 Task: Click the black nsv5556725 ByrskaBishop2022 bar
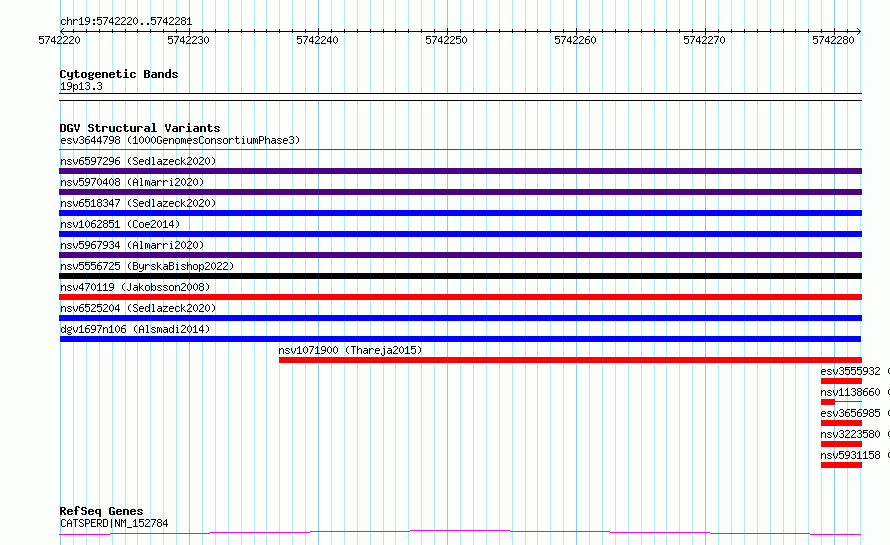[461, 276]
